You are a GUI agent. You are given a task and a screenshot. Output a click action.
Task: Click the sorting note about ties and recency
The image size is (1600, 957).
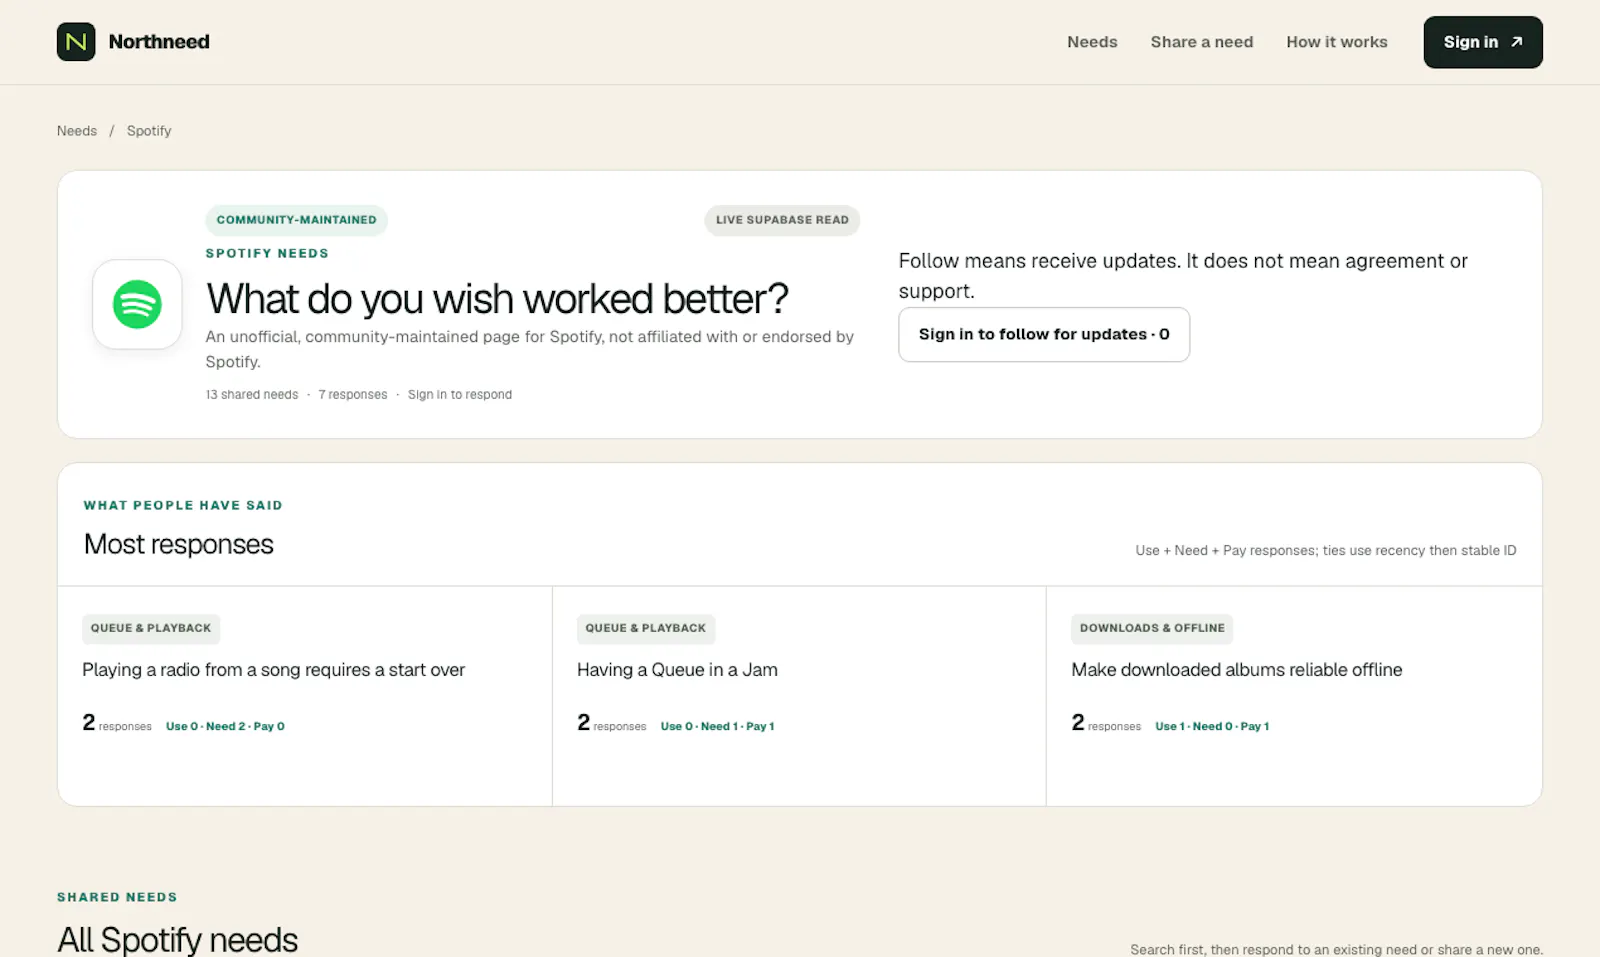pyautogui.click(x=1326, y=551)
